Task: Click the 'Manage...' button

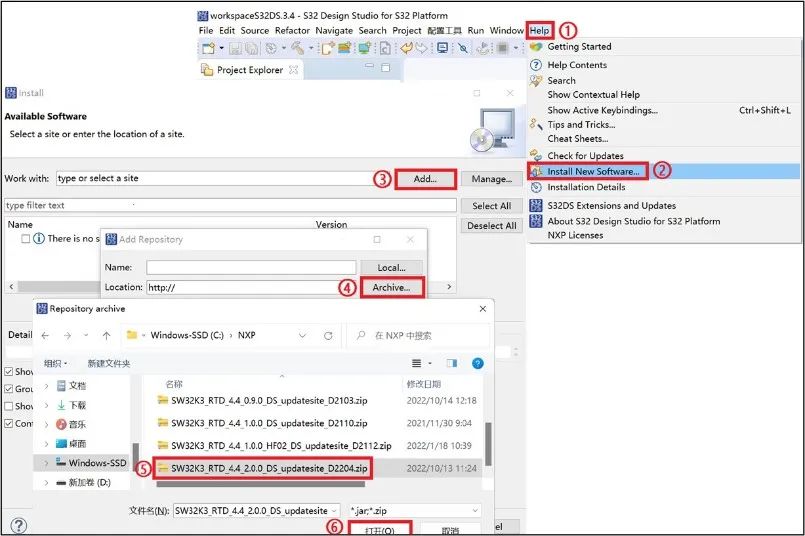Action: (492, 179)
